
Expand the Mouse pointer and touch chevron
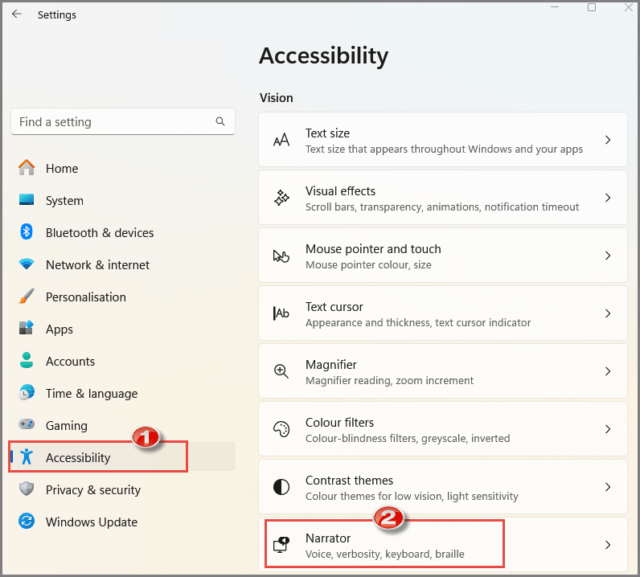(608, 256)
